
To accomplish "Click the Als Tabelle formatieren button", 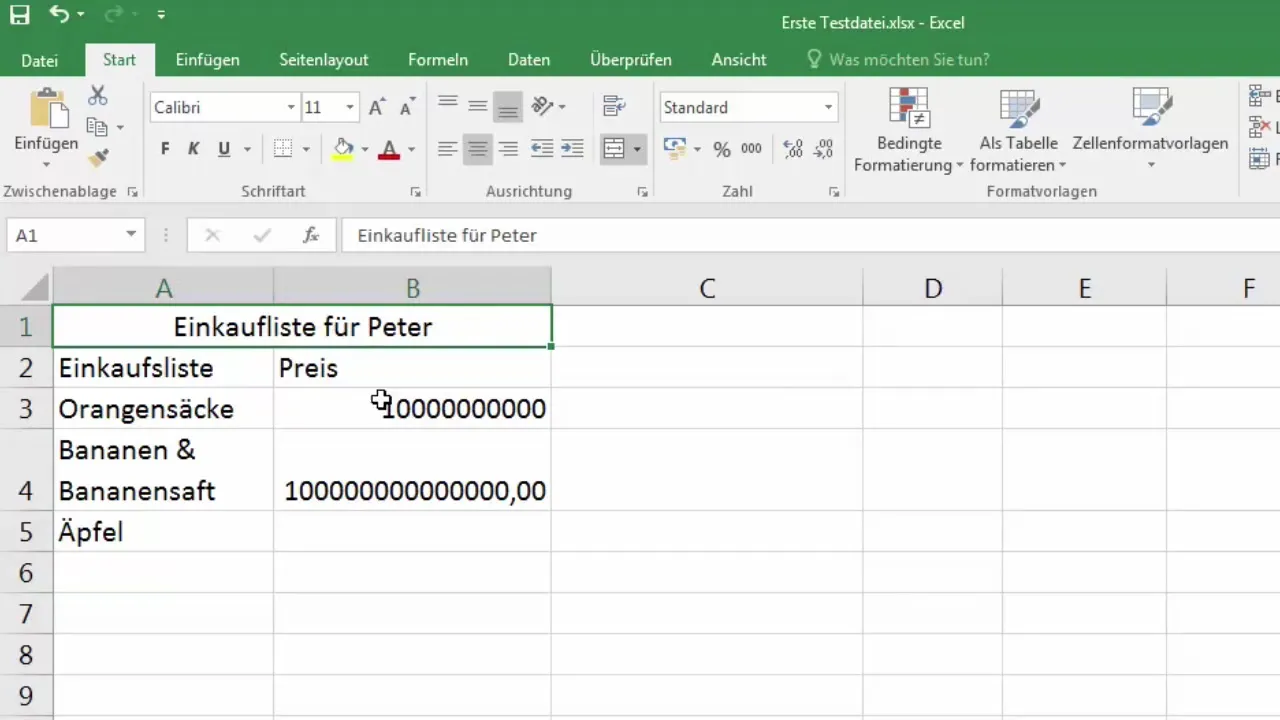I will click(1018, 130).
